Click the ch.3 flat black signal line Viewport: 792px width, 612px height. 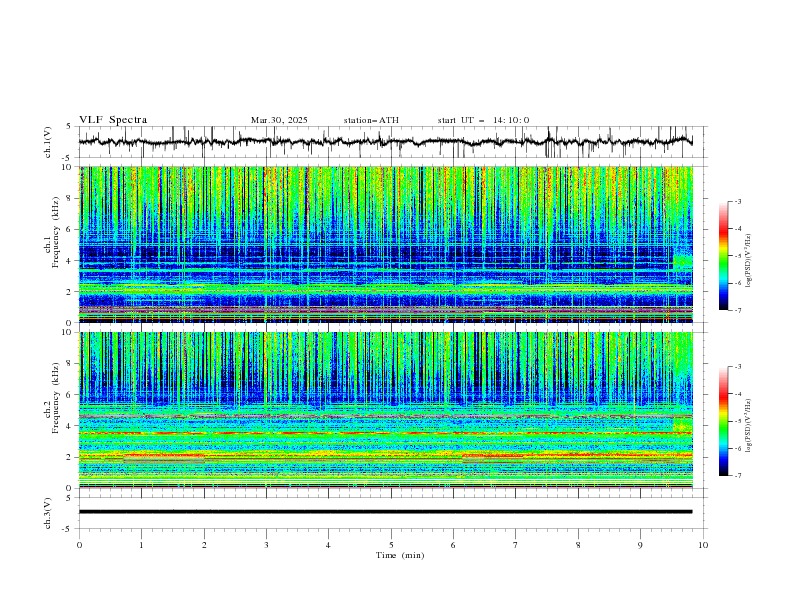click(385, 512)
